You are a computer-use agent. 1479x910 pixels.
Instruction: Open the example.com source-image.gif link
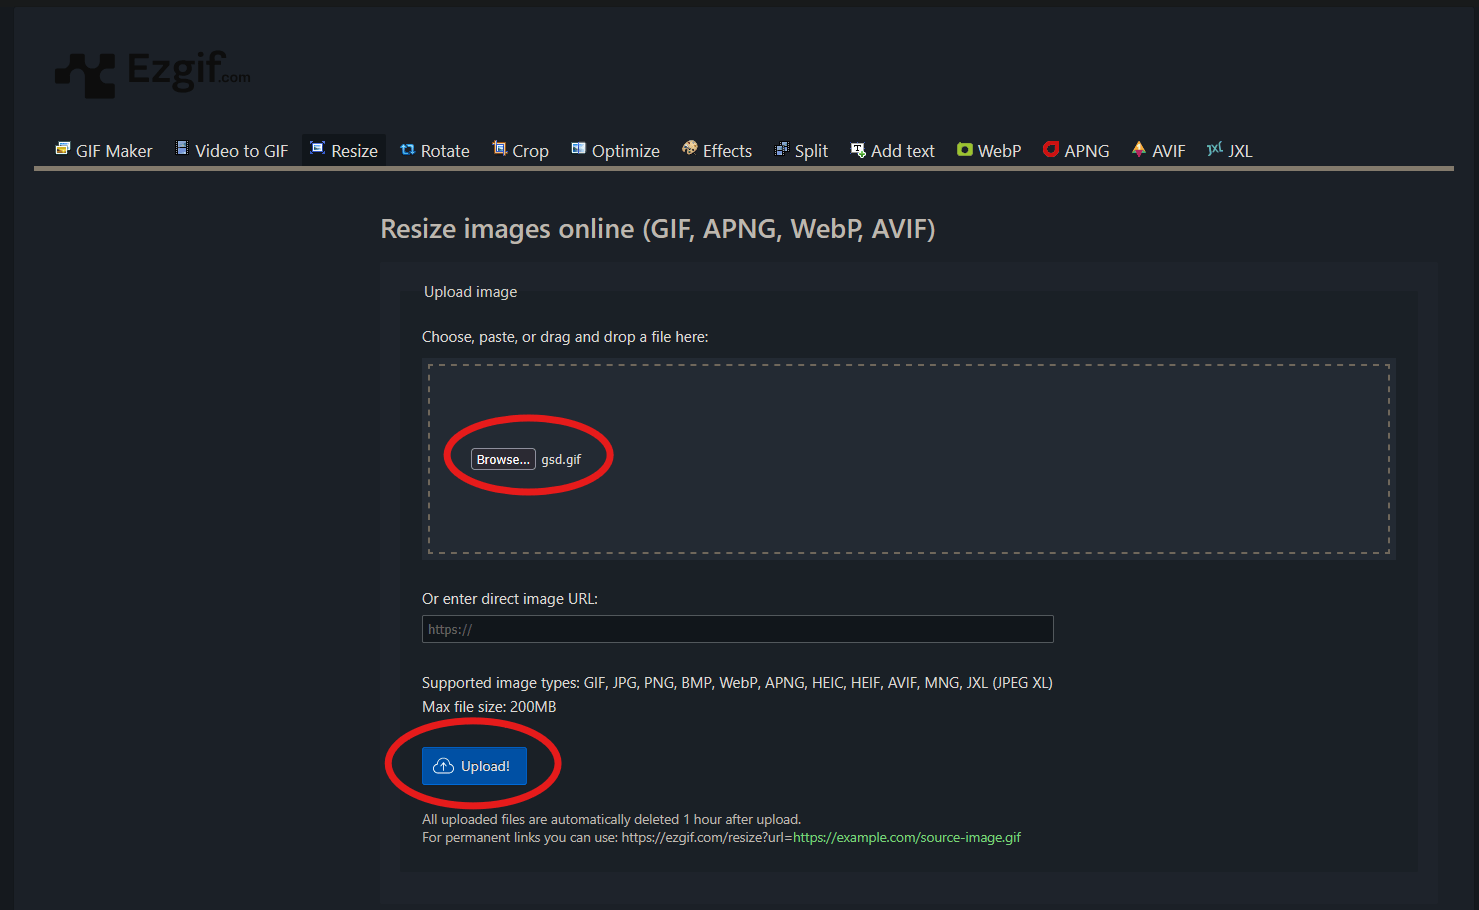click(906, 838)
